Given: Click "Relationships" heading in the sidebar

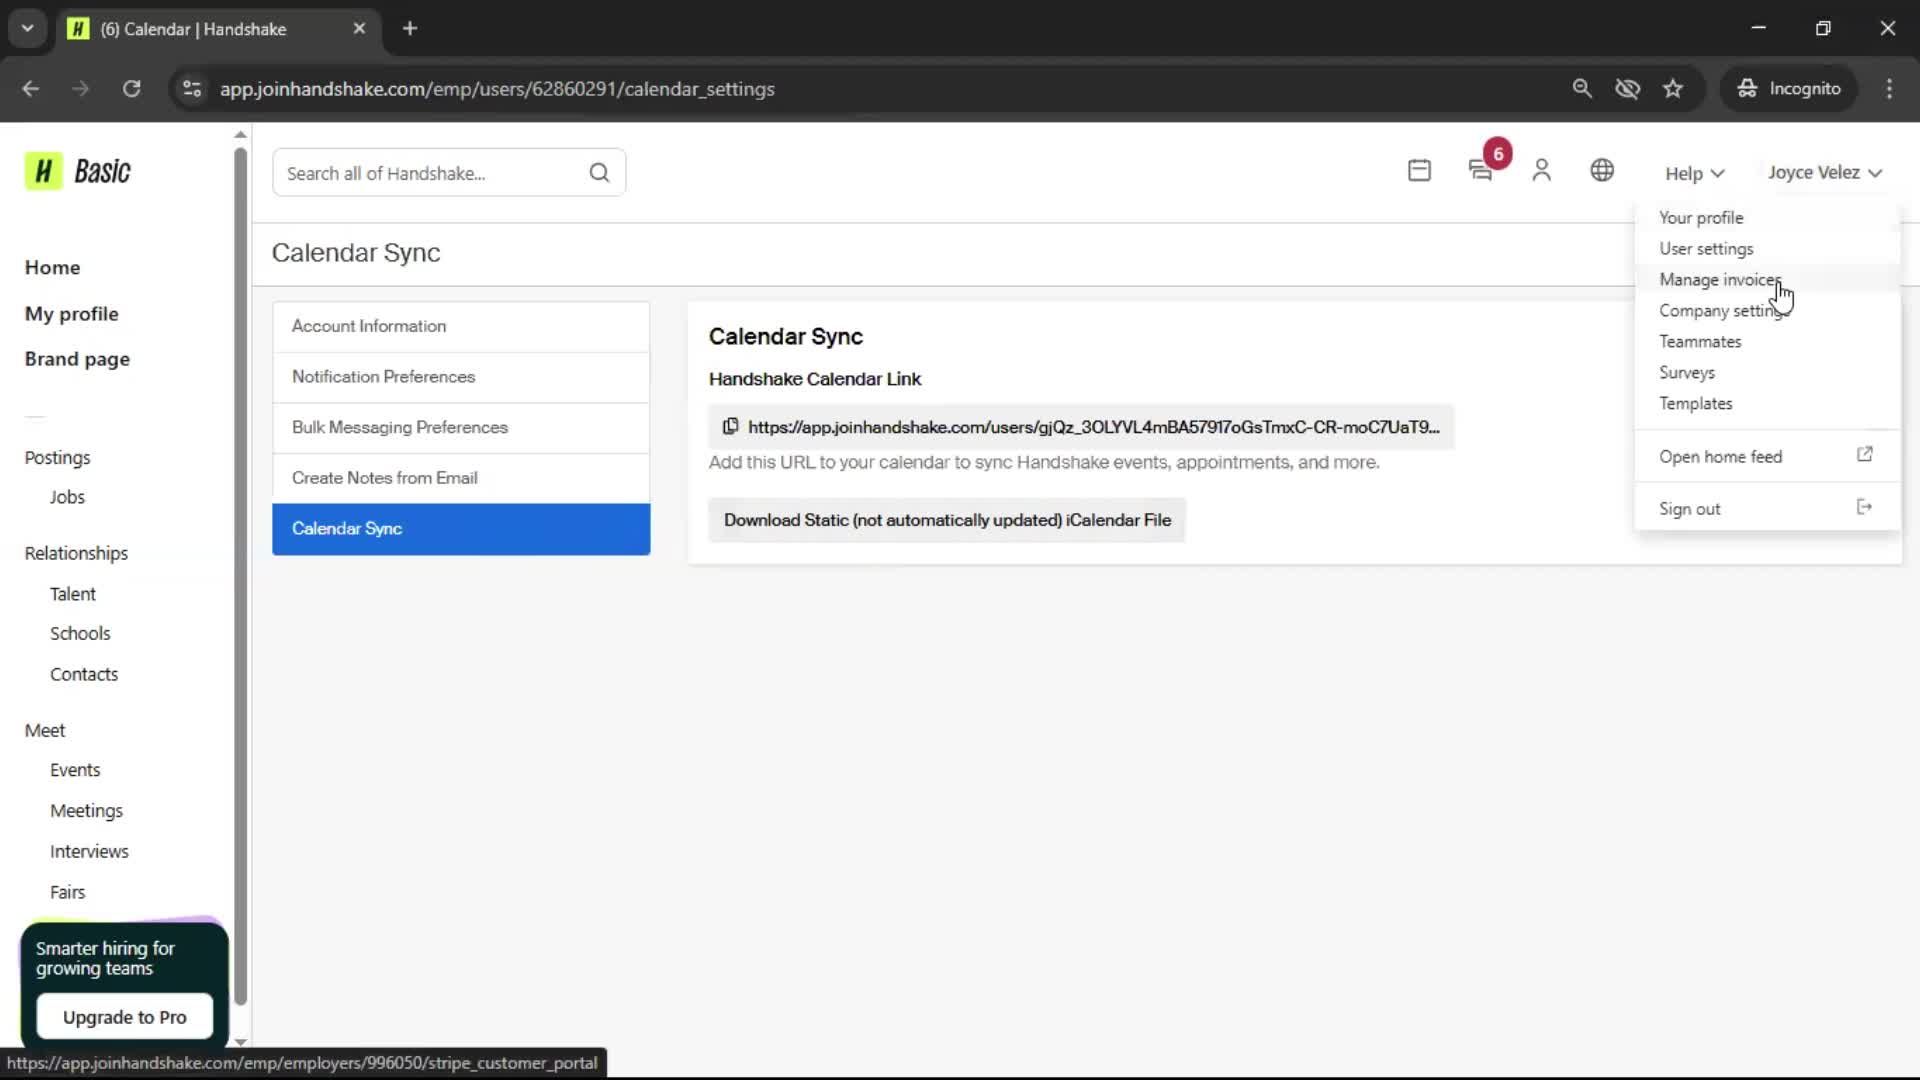Looking at the screenshot, I should coord(76,554).
